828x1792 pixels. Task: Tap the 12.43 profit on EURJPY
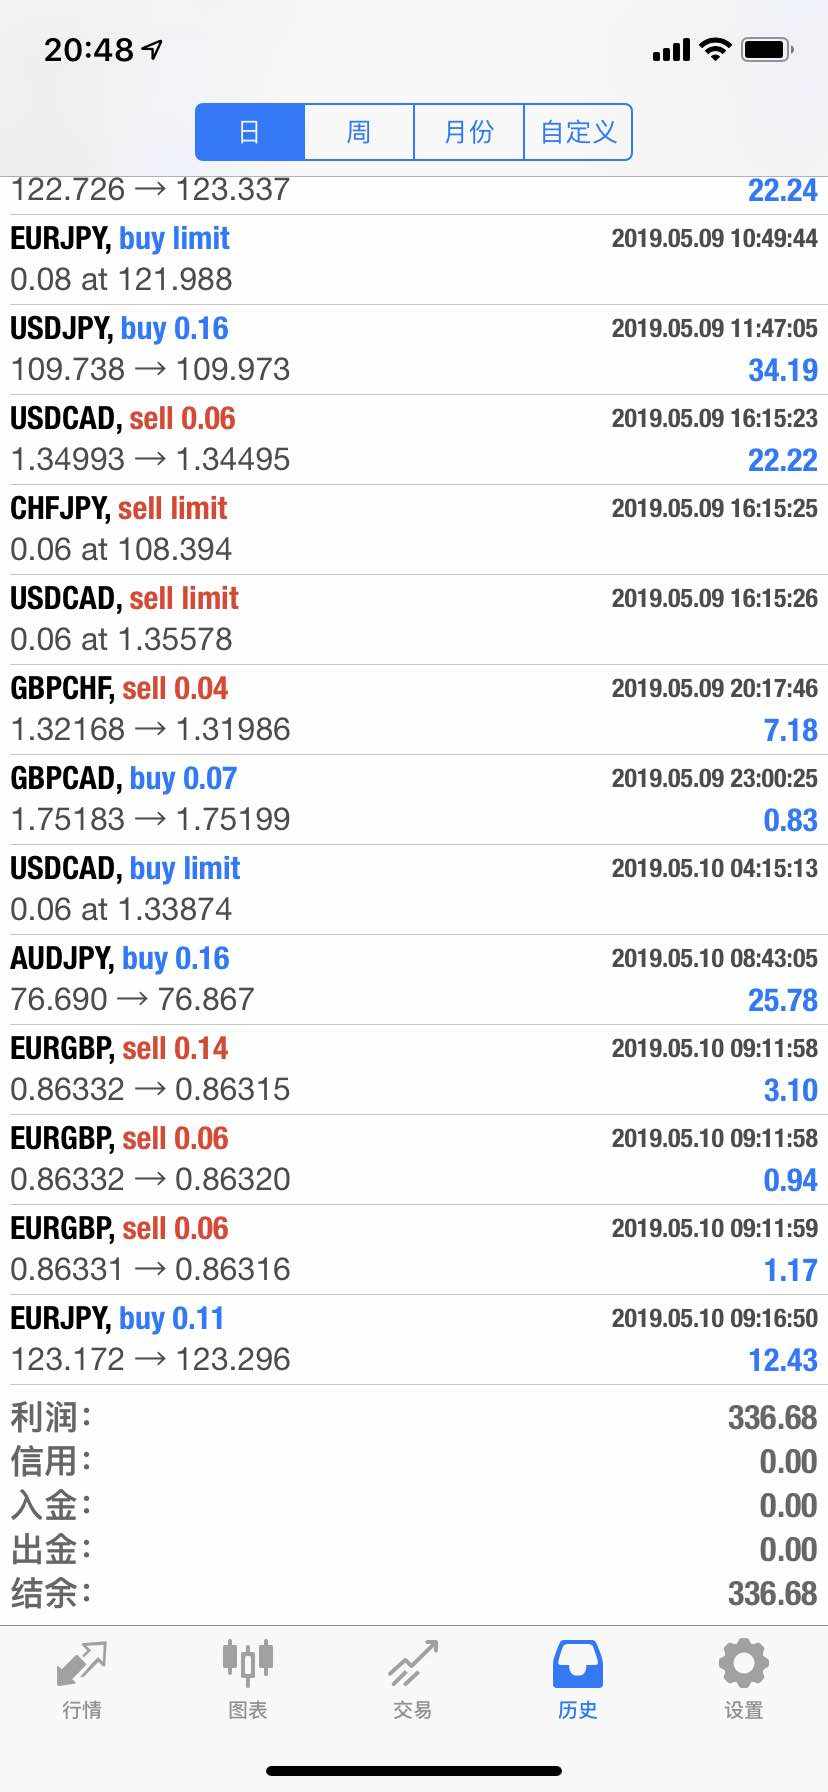click(x=783, y=1360)
